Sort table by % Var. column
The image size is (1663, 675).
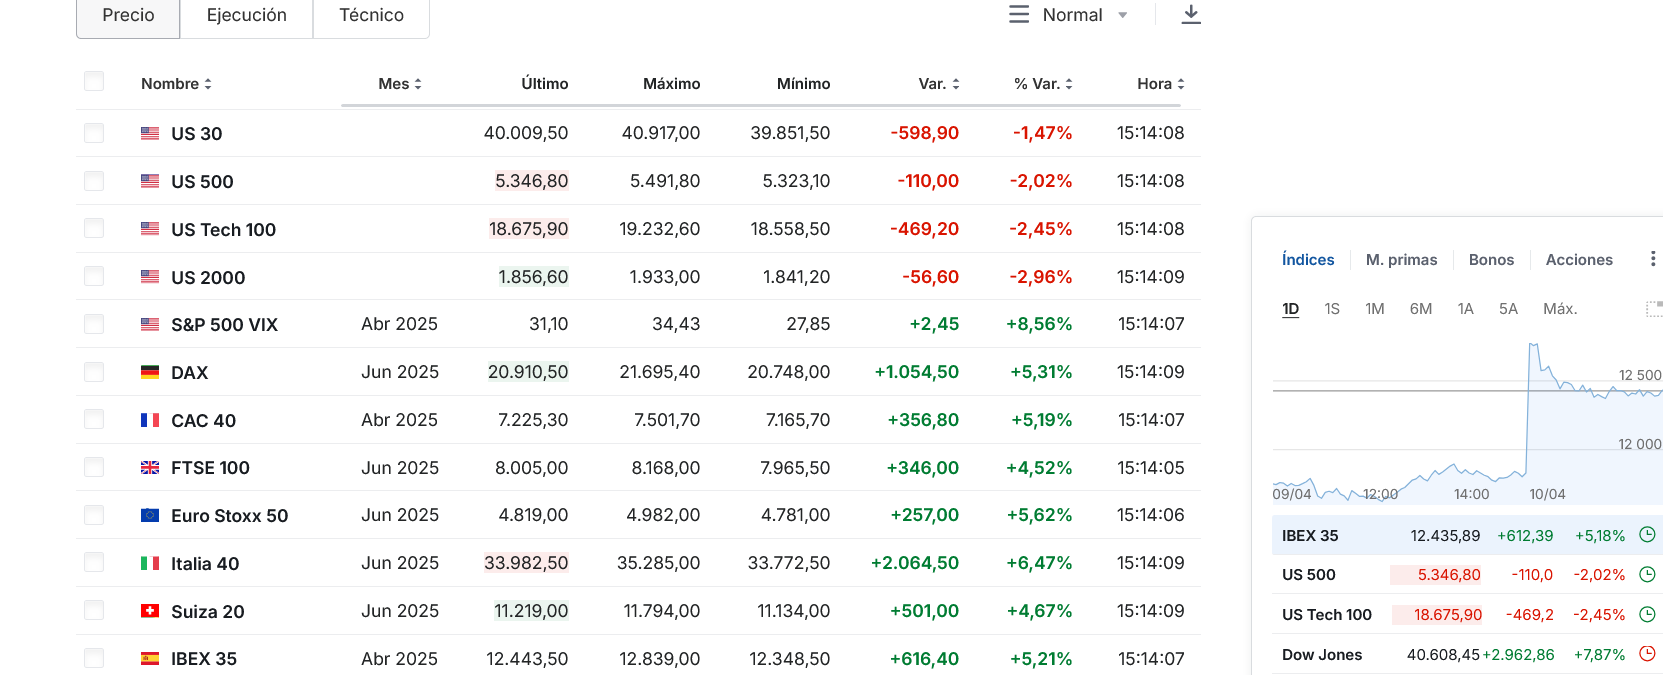point(1043,84)
